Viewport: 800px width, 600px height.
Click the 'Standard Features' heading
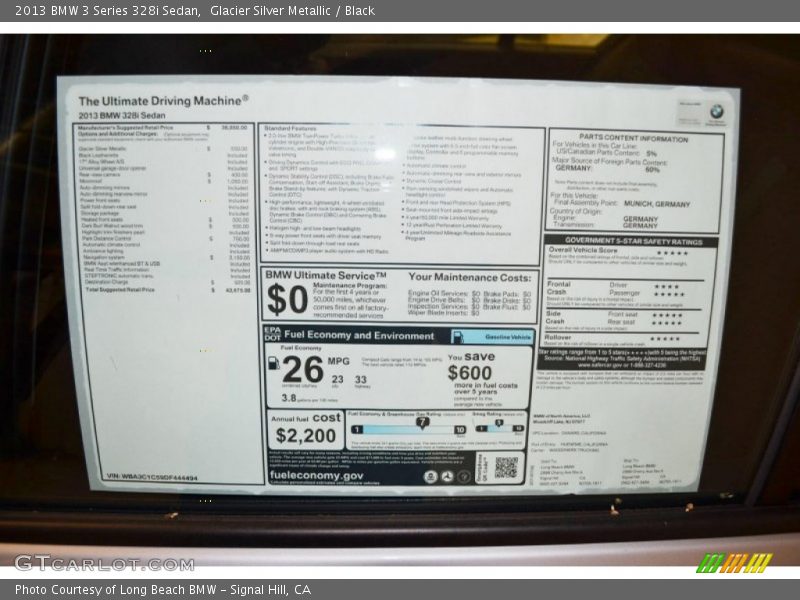click(x=290, y=129)
